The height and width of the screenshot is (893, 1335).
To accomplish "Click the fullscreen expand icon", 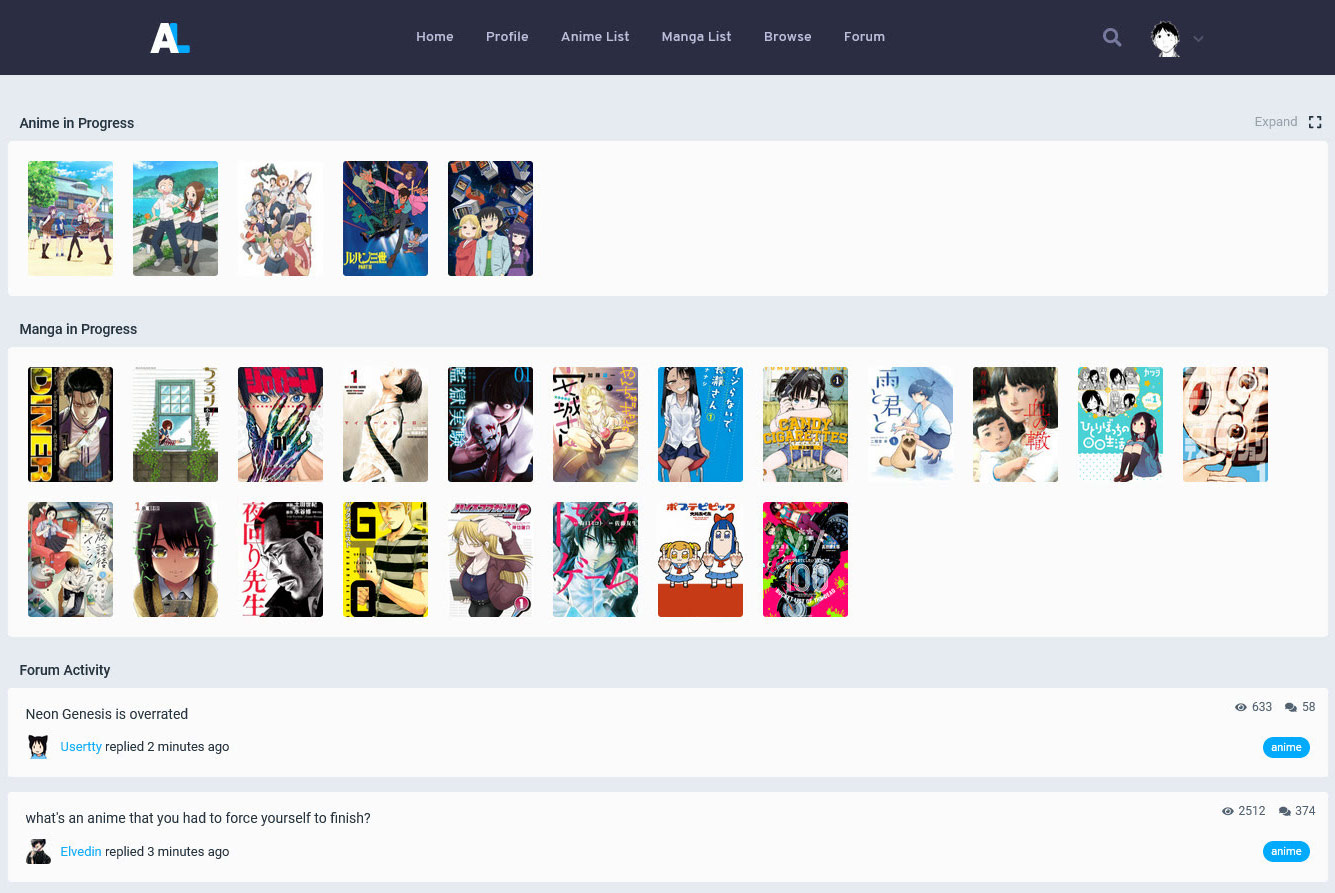I will (x=1315, y=122).
